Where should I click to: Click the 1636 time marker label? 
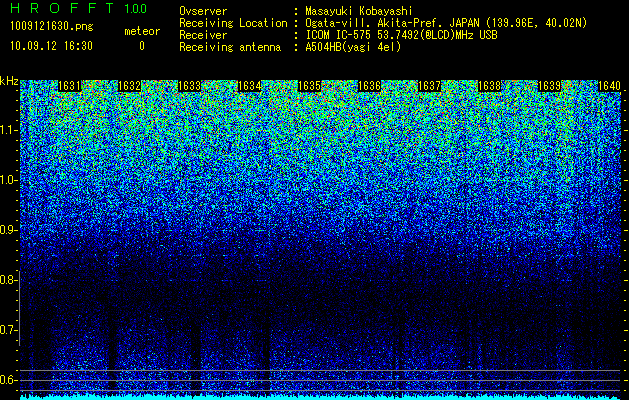click(369, 86)
